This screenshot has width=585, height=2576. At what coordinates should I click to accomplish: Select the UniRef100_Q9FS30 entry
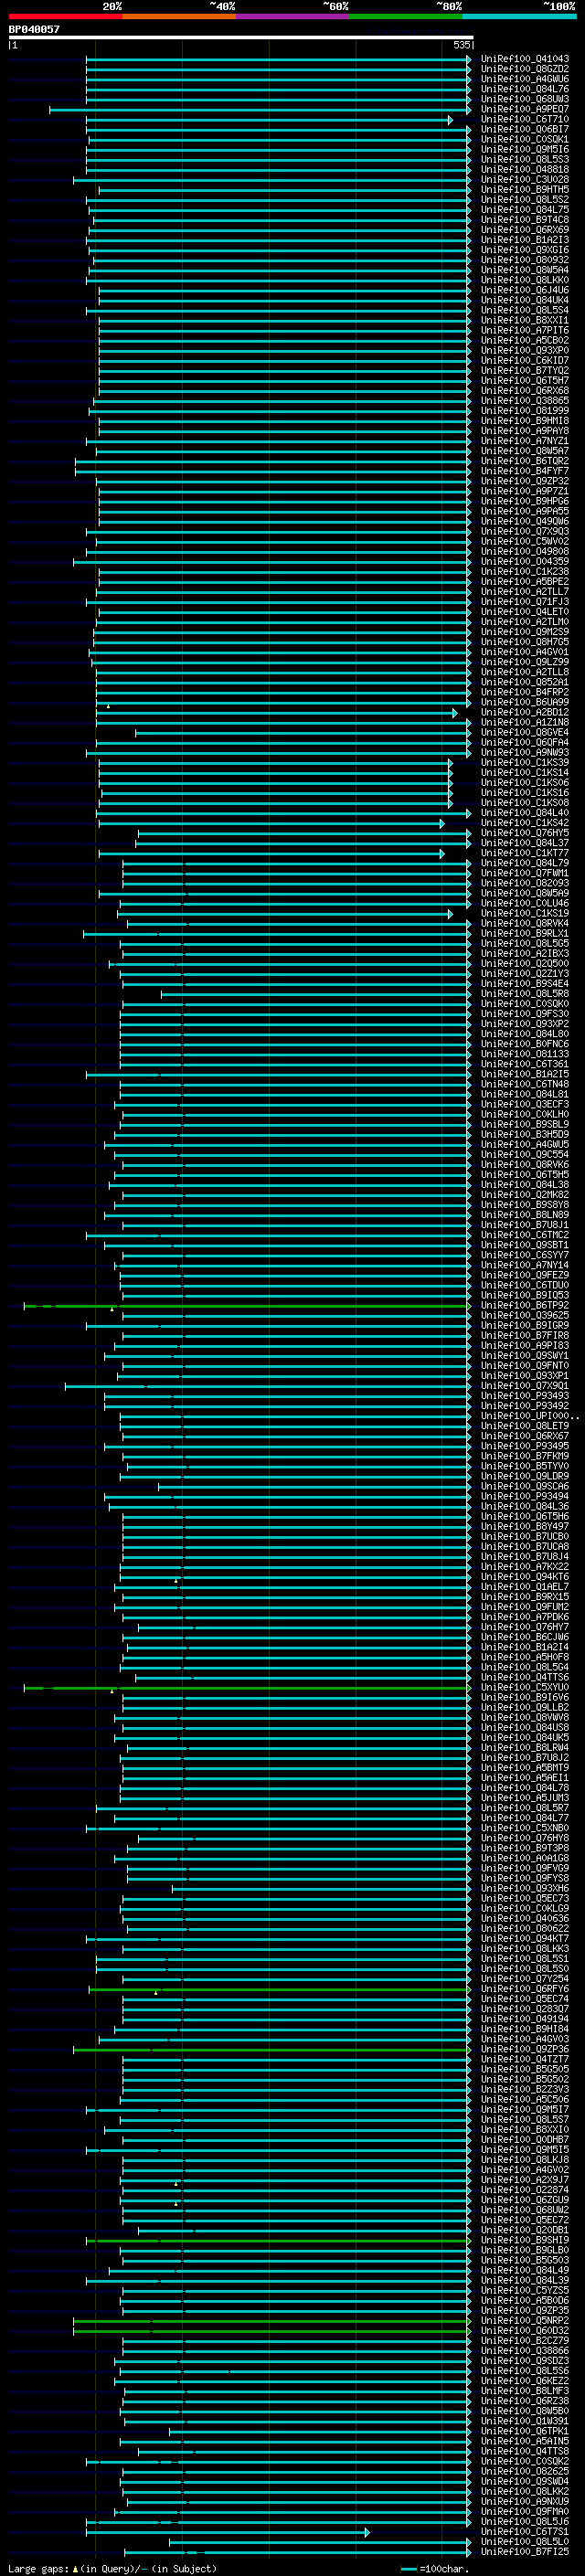click(x=525, y=1014)
